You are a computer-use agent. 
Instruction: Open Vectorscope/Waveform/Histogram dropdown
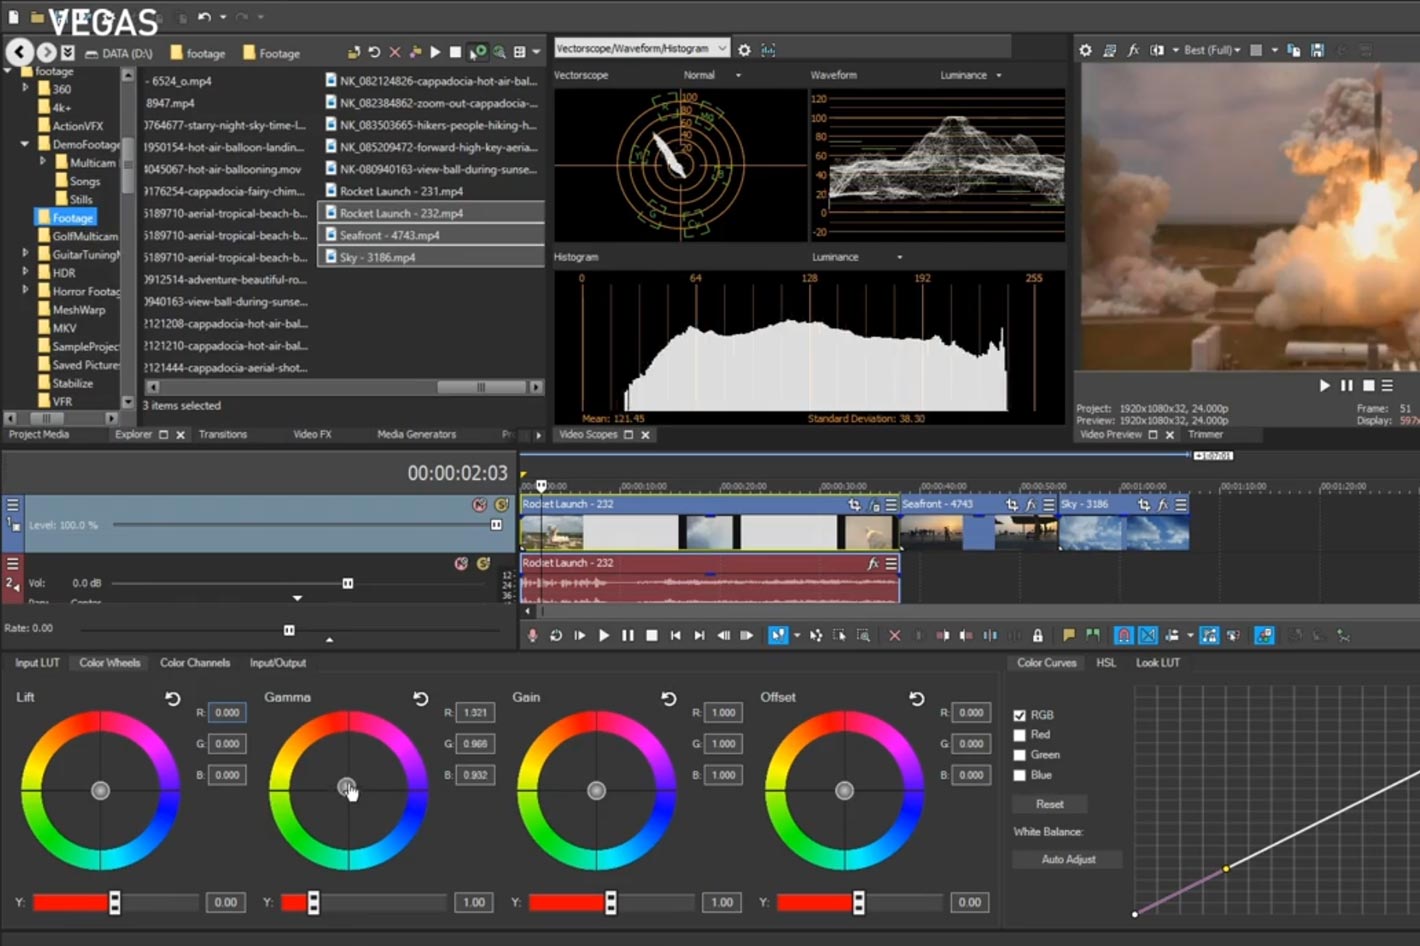[642, 48]
